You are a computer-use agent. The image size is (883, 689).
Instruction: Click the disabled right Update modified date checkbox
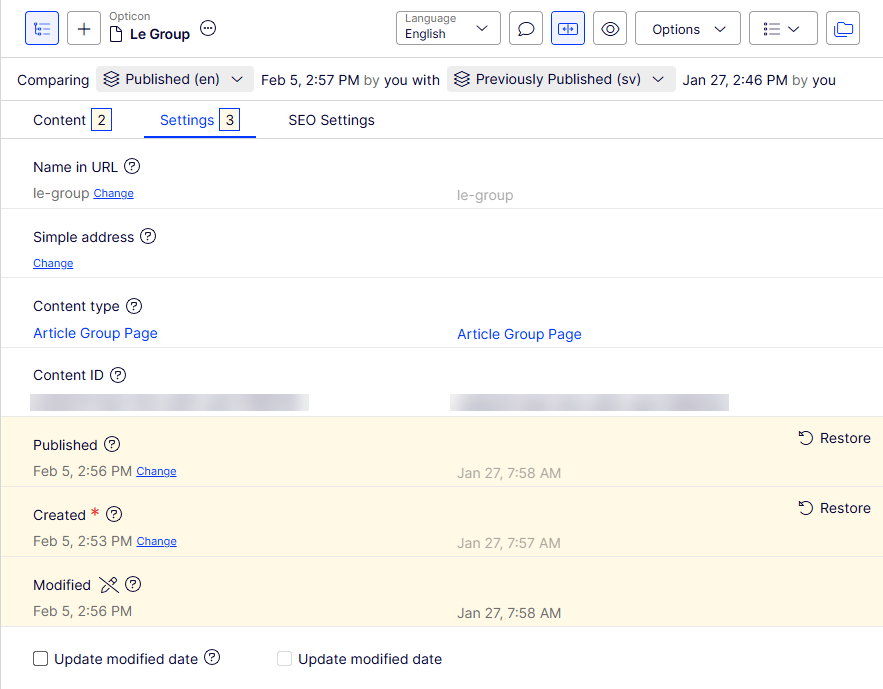[284, 659]
